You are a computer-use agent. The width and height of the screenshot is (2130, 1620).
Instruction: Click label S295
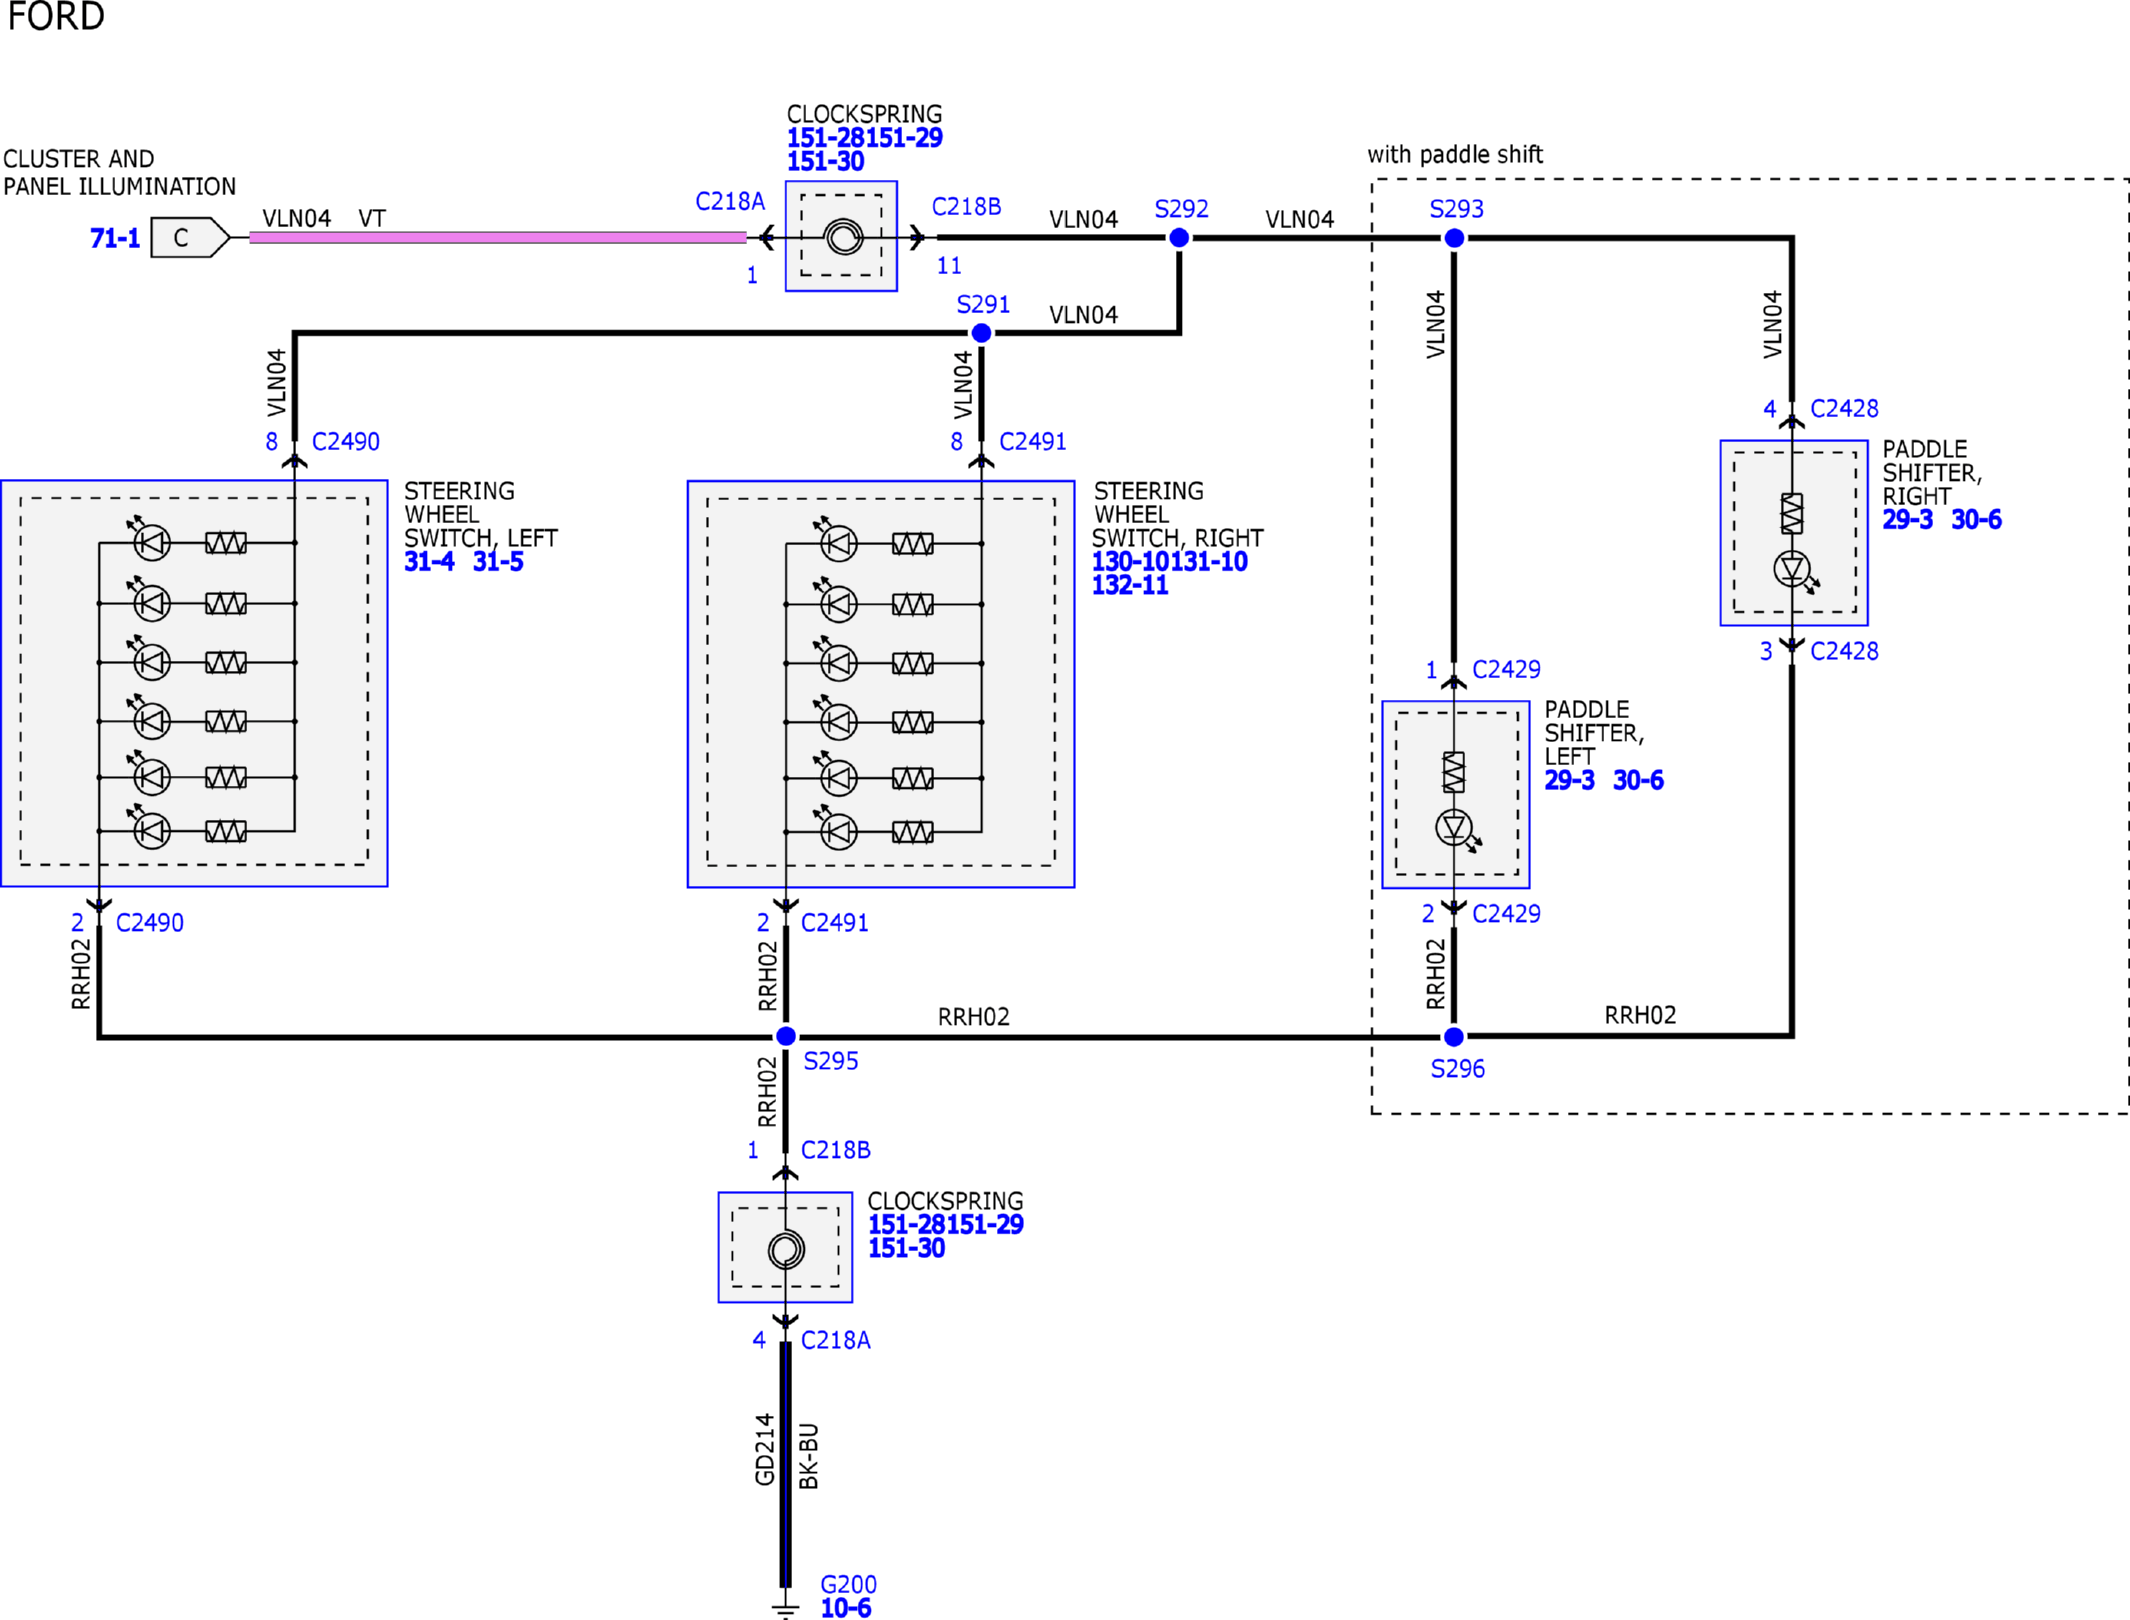(x=831, y=1061)
